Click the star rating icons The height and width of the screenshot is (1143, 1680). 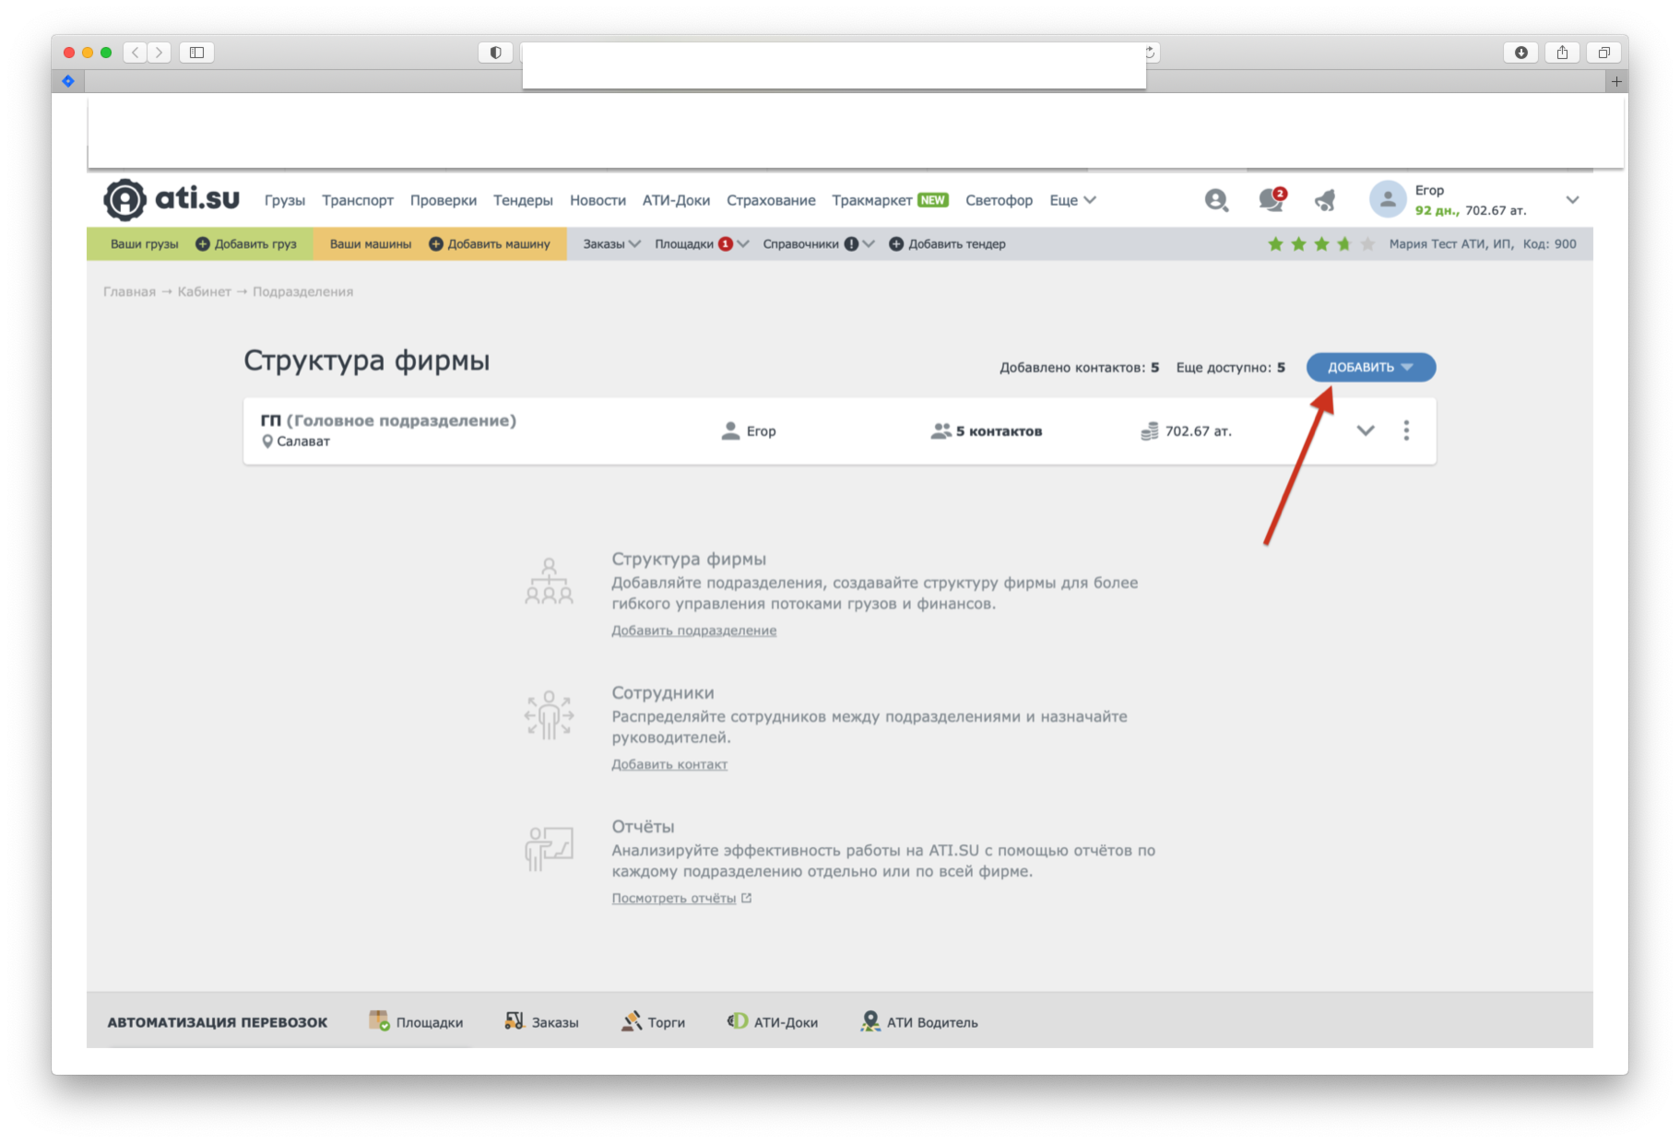pyautogui.click(x=1321, y=244)
